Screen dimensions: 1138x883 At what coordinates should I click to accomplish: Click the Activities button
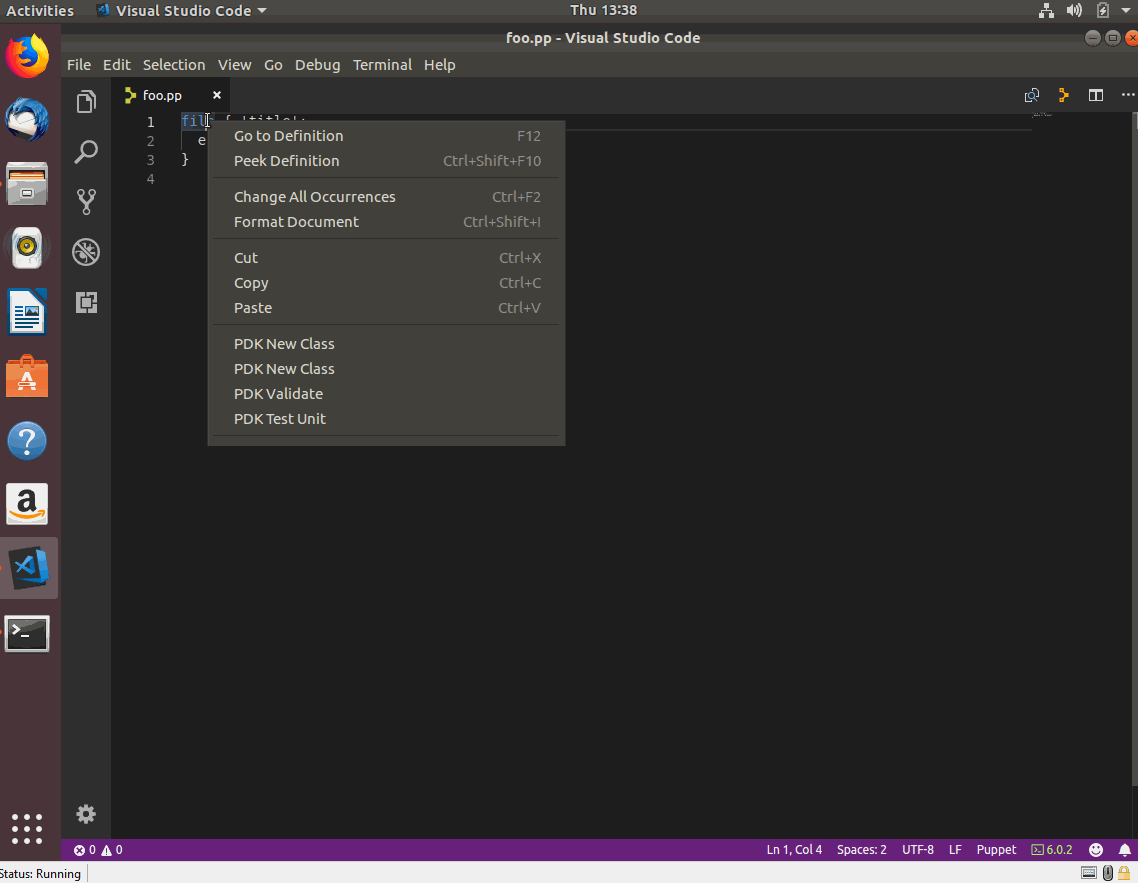coord(40,10)
